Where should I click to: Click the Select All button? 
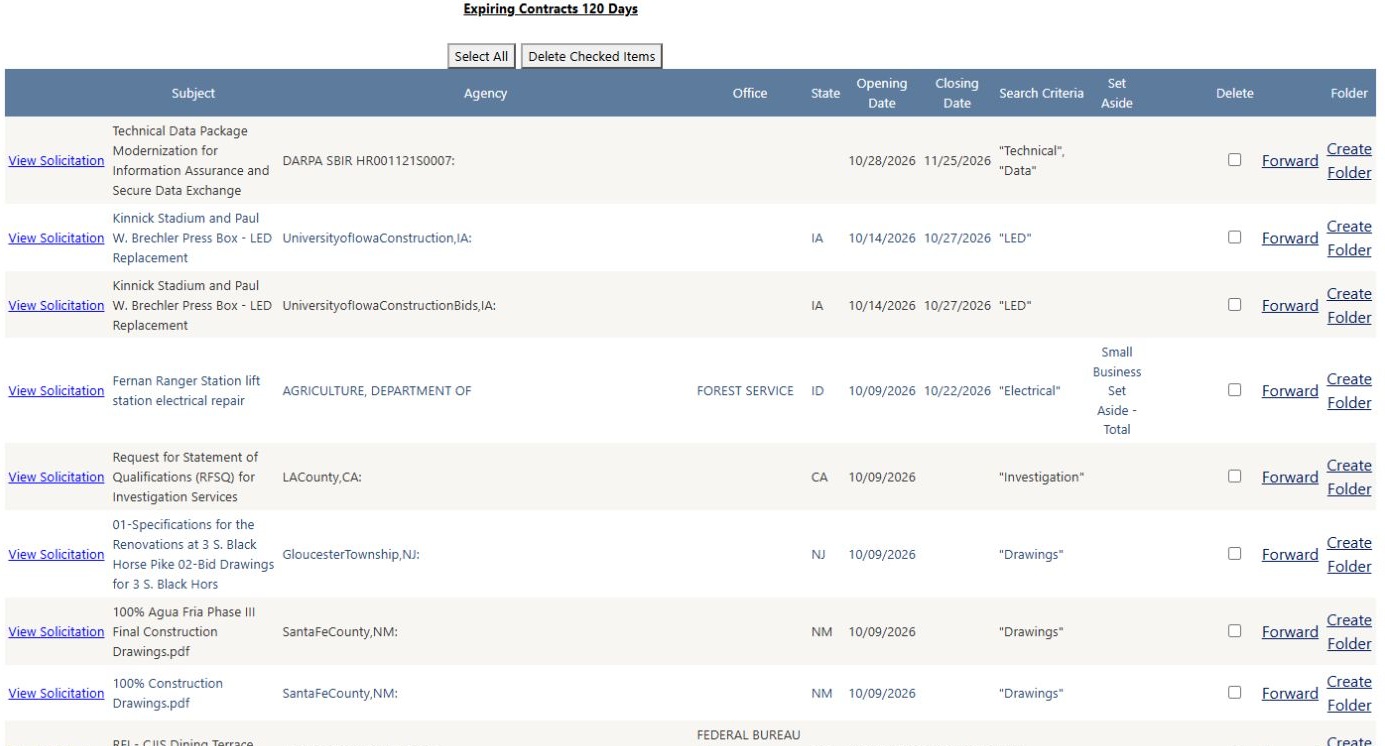coord(481,56)
